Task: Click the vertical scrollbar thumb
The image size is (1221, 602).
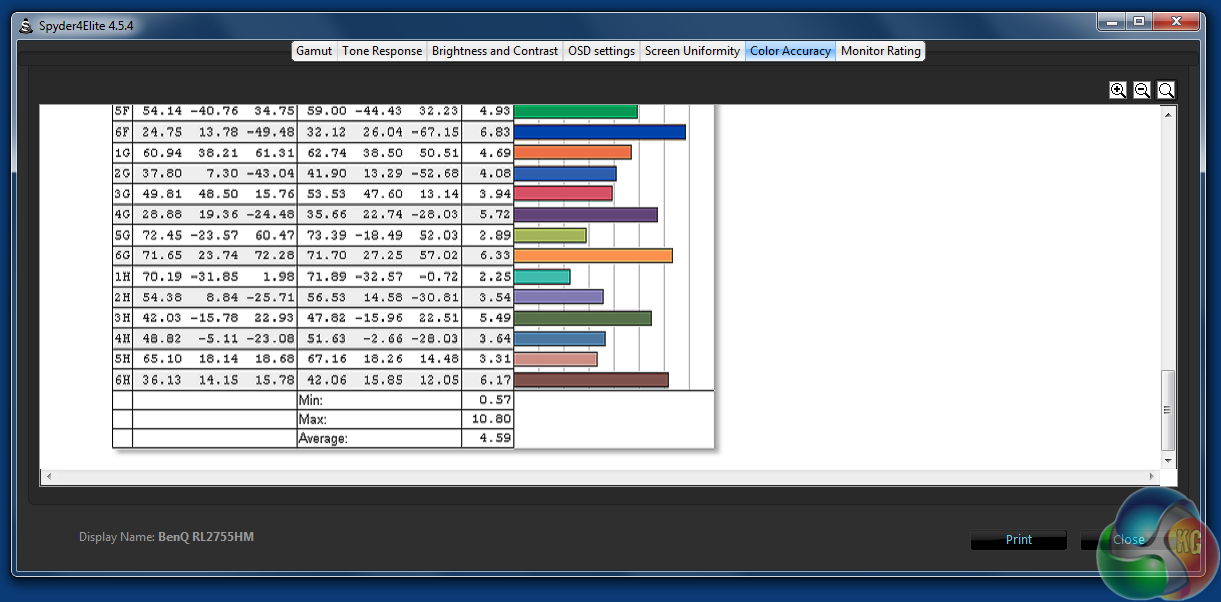Action: click(x=1169, y=410)
